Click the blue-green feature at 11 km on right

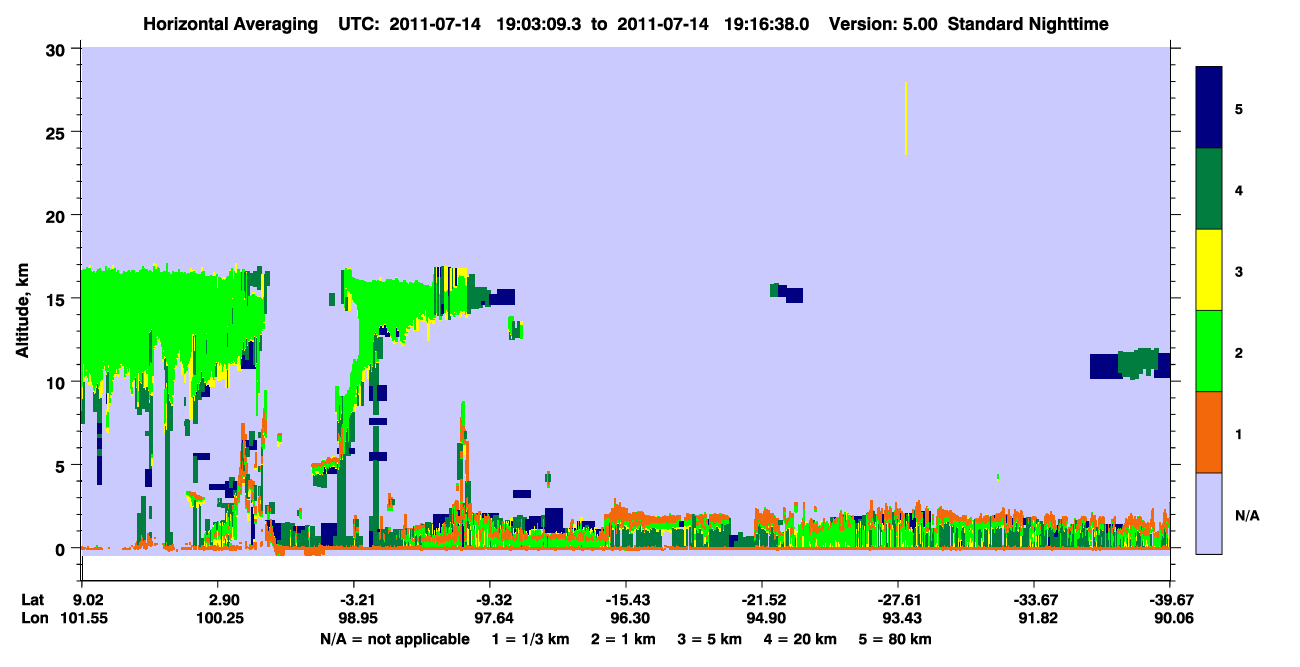(x=1130, y=364)
